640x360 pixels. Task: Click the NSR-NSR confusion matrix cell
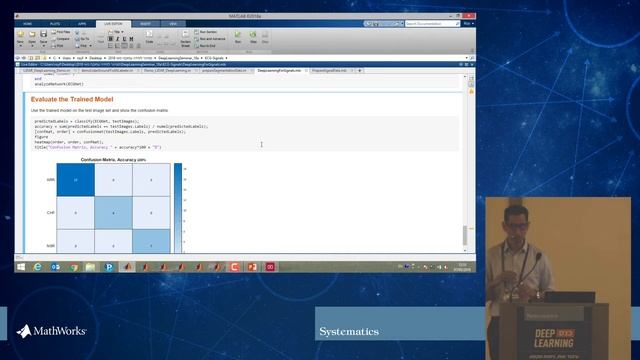point(151,241)
